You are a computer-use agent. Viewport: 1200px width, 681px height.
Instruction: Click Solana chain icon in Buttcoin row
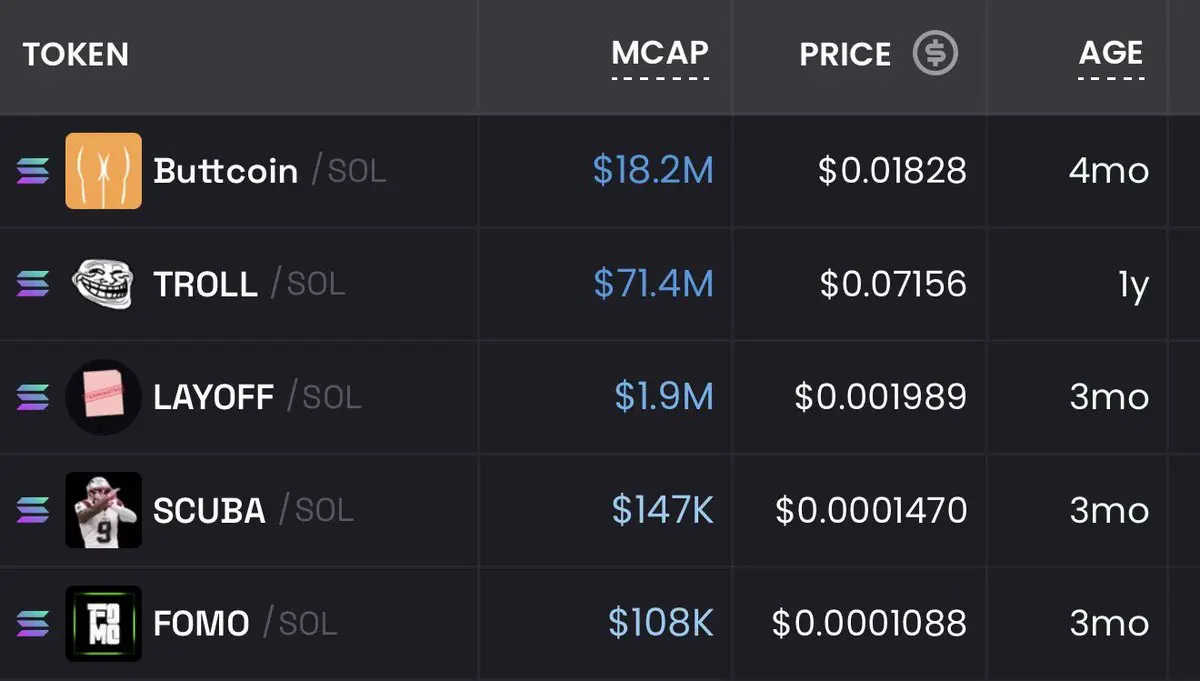point(33,171)
